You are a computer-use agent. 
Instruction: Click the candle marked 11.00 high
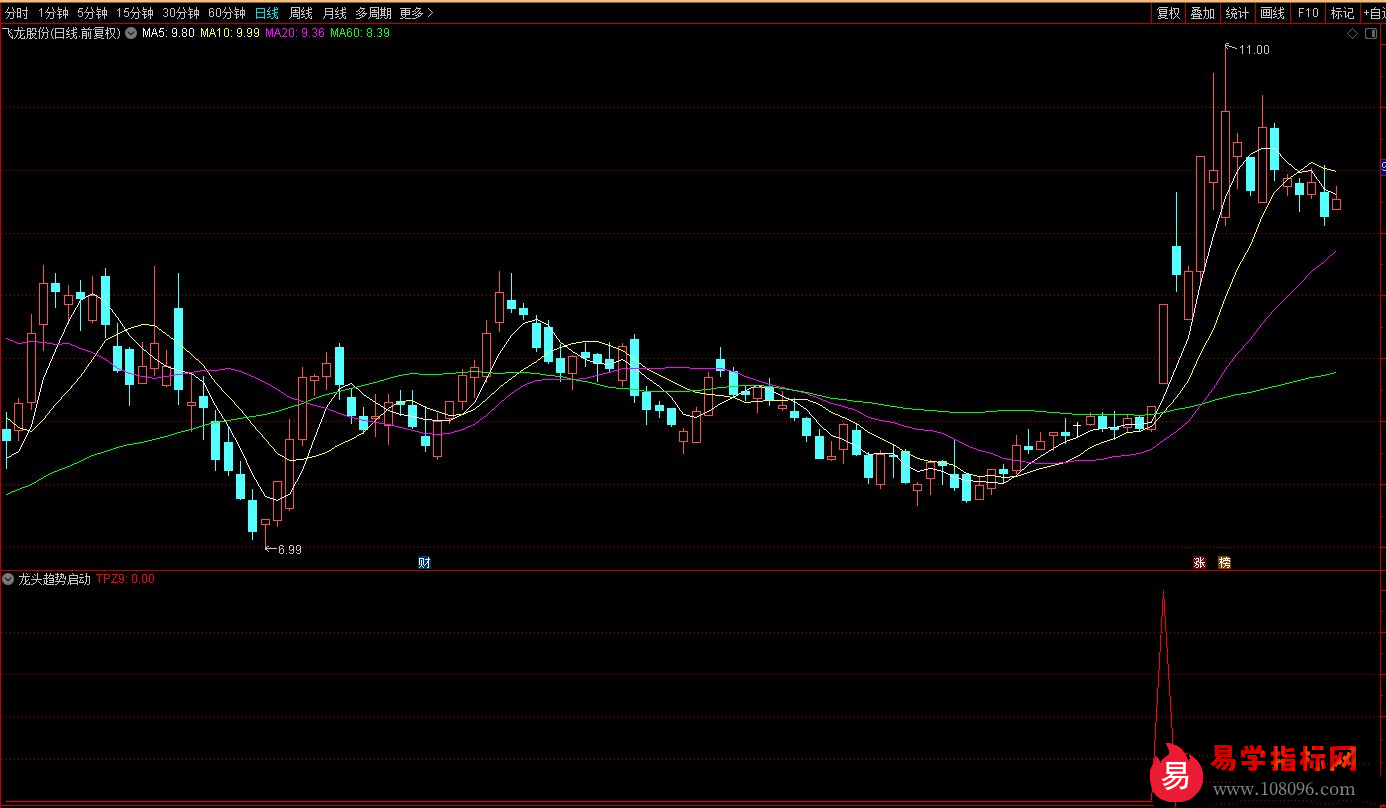click(x=1224, y=165)
